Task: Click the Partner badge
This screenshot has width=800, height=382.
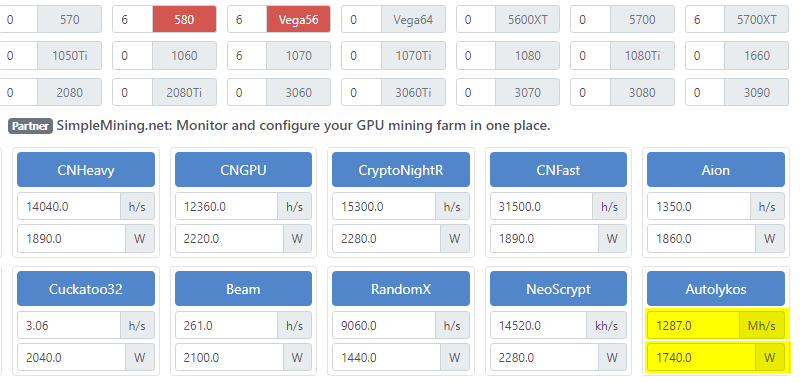Action: coord(31,125)
